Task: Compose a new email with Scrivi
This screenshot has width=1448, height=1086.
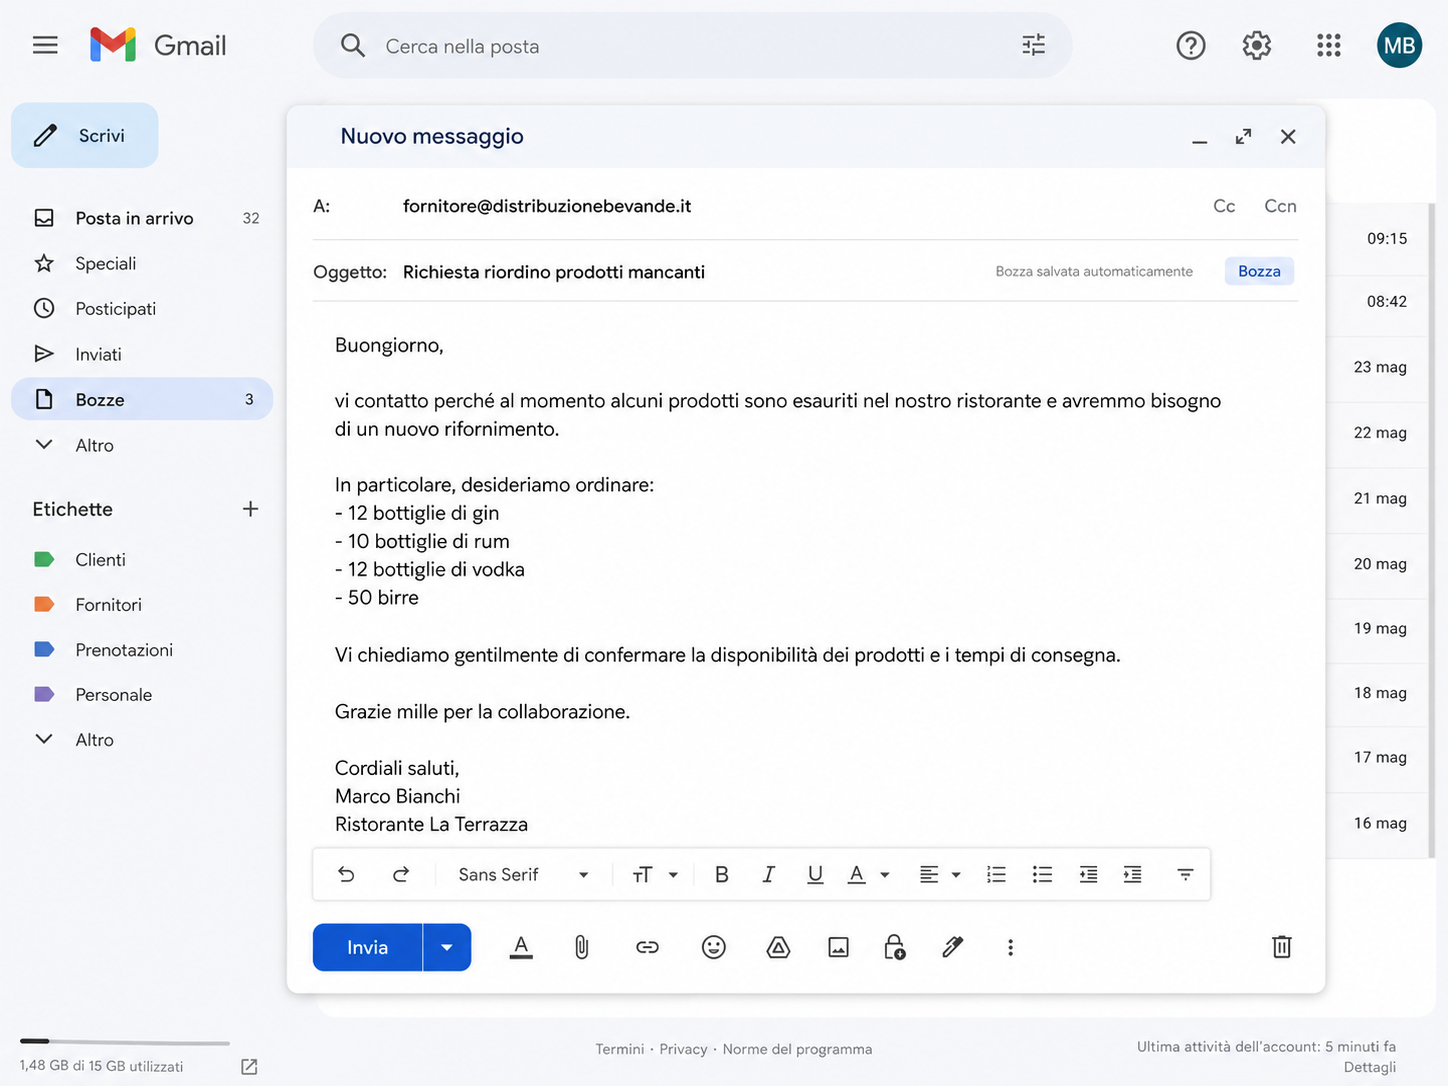Action: (x=85, y=135)
